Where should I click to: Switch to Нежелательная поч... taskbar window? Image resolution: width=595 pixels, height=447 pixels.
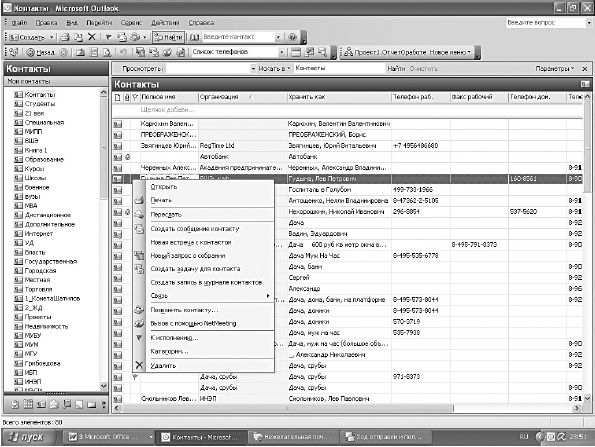[293, 437]
